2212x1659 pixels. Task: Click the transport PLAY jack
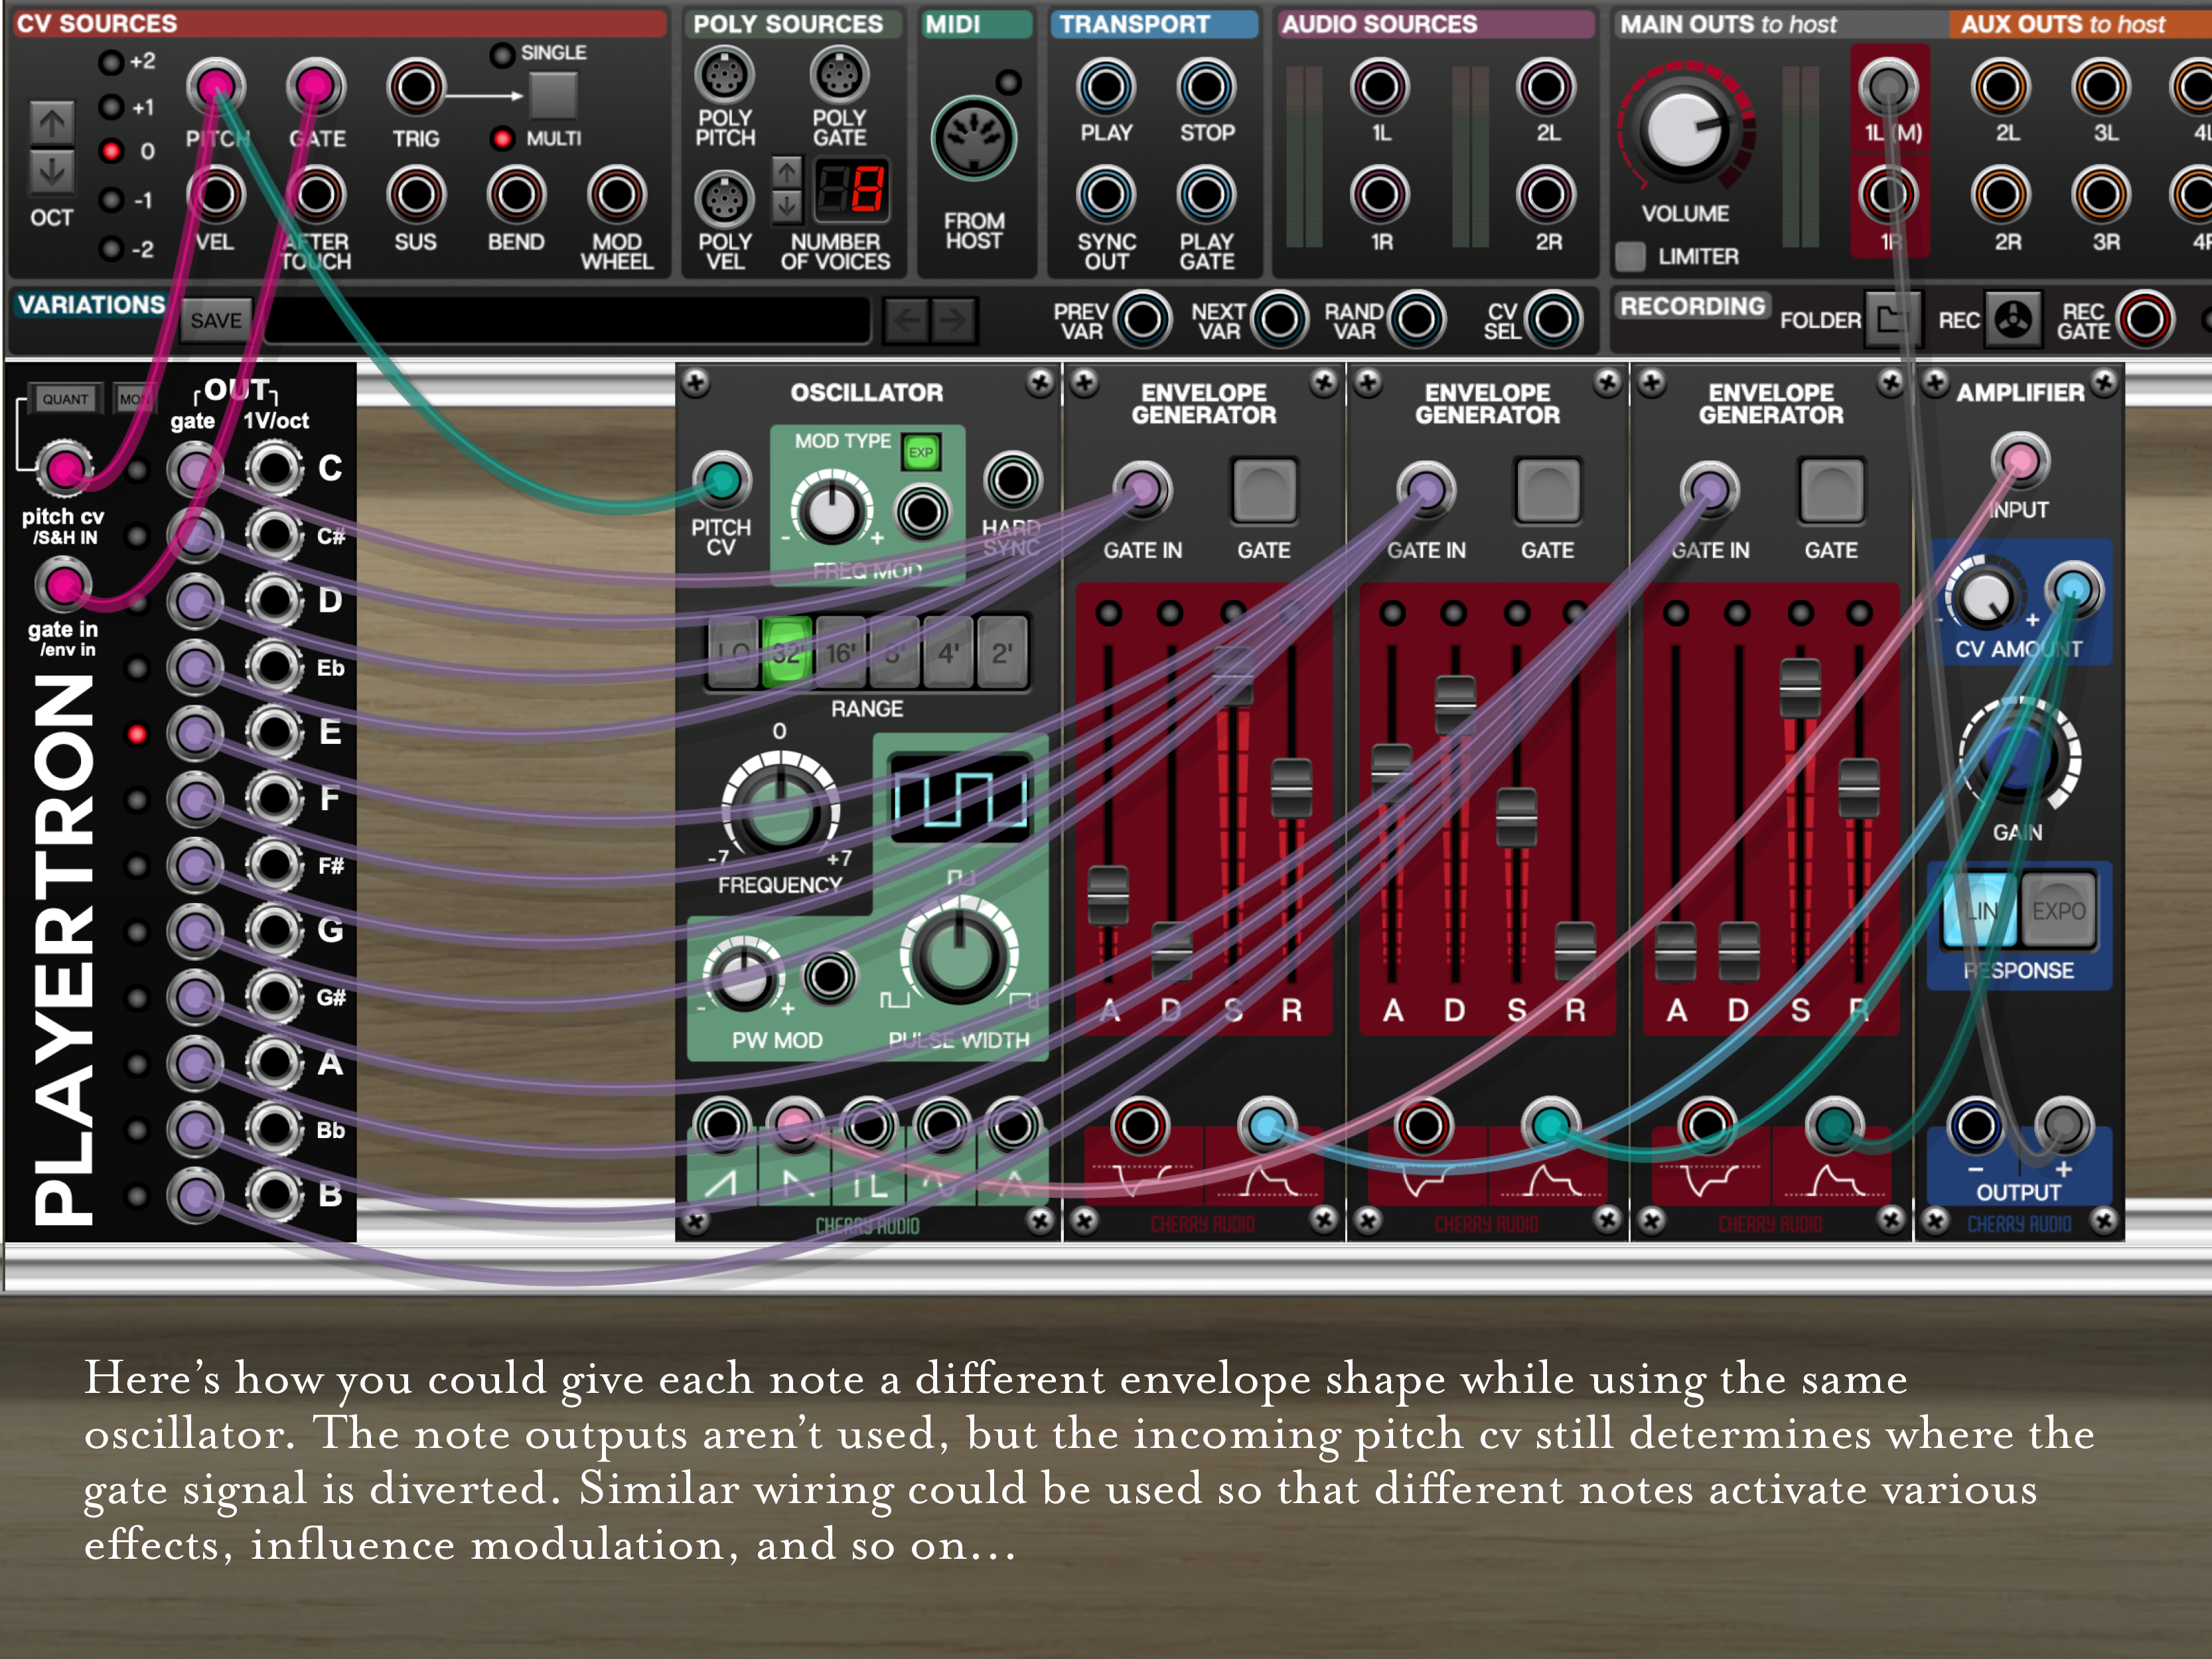point(1105,87)
